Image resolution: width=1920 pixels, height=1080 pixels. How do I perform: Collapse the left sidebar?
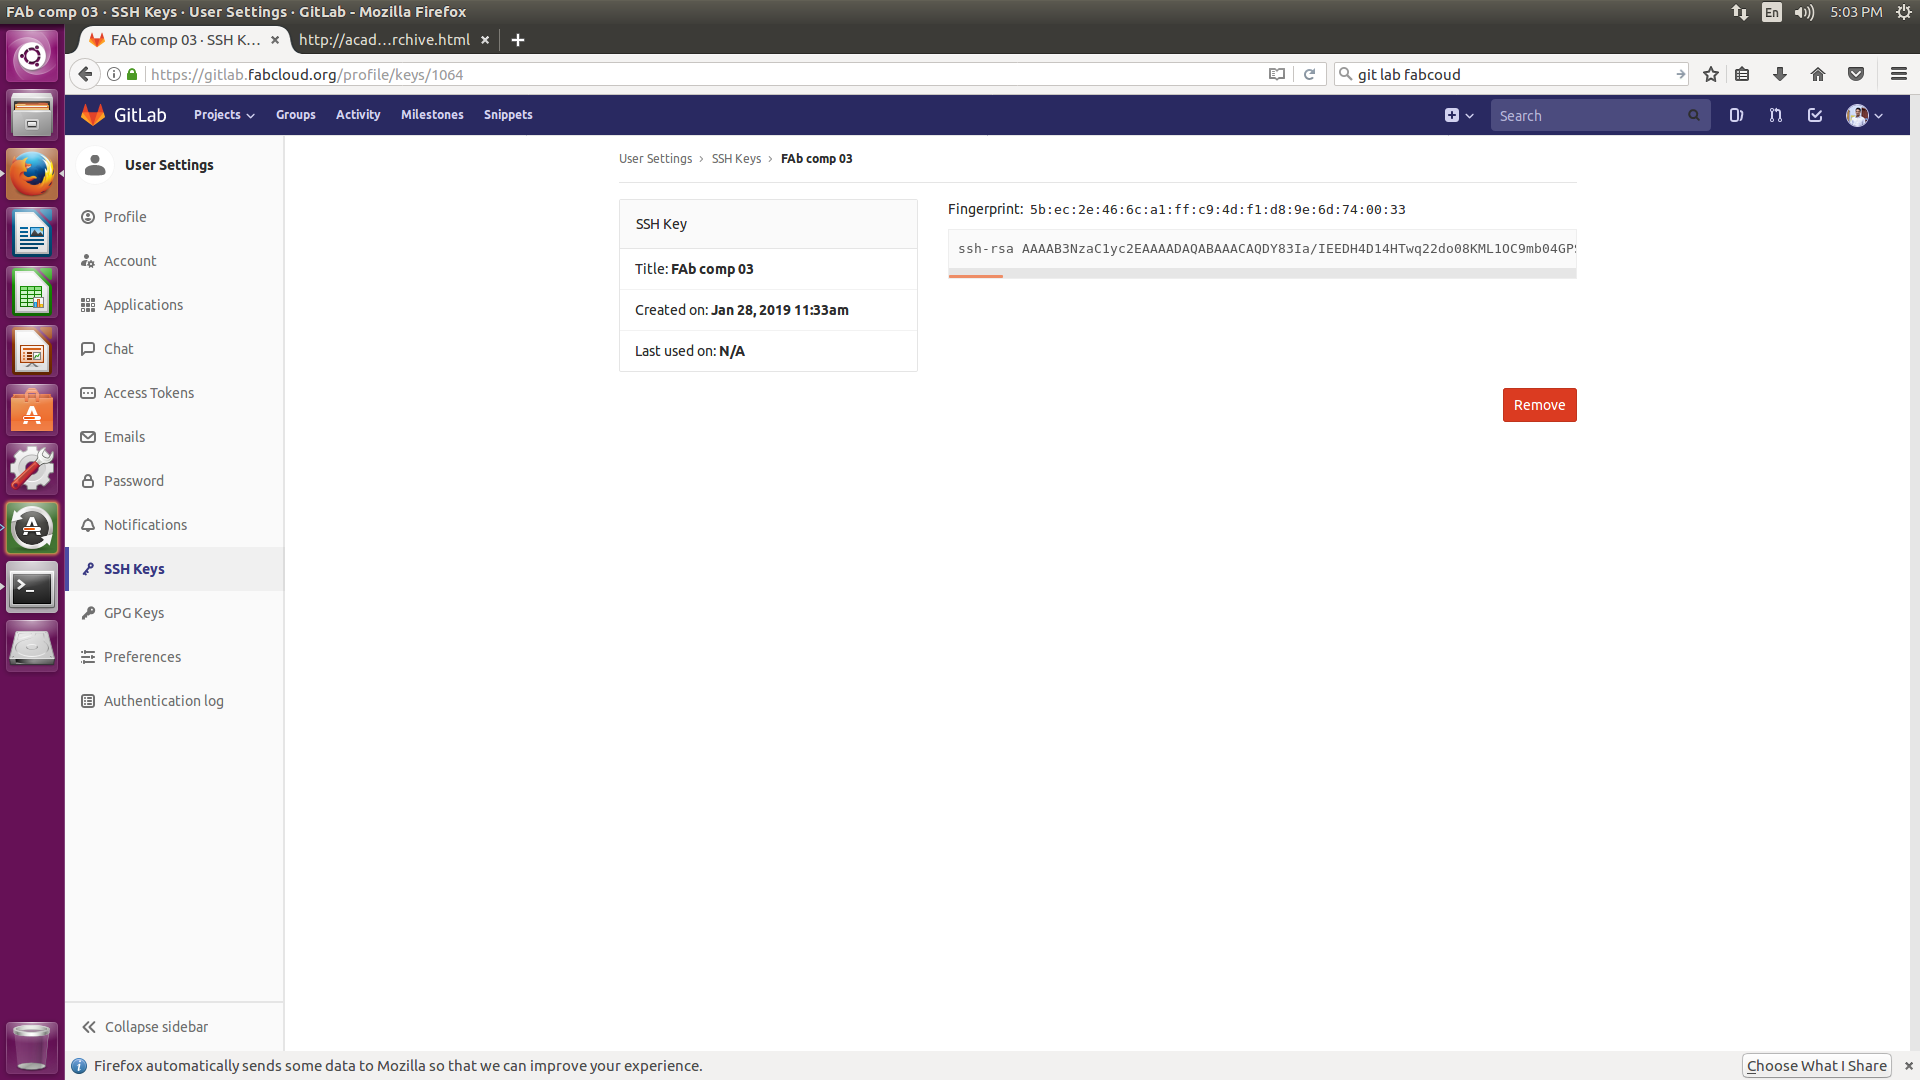pyautogui.click(x=155, y=1026)
